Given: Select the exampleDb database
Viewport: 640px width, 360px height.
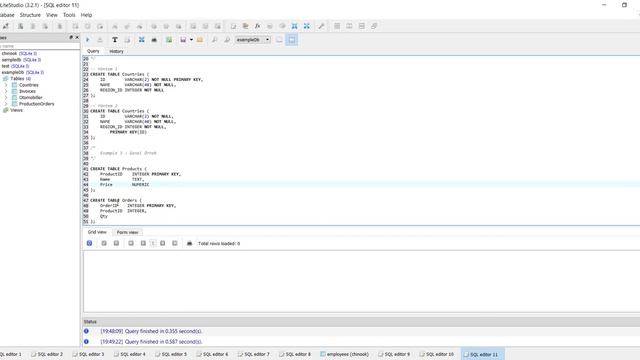Looking at the screenshot, I should coord(22,72).
